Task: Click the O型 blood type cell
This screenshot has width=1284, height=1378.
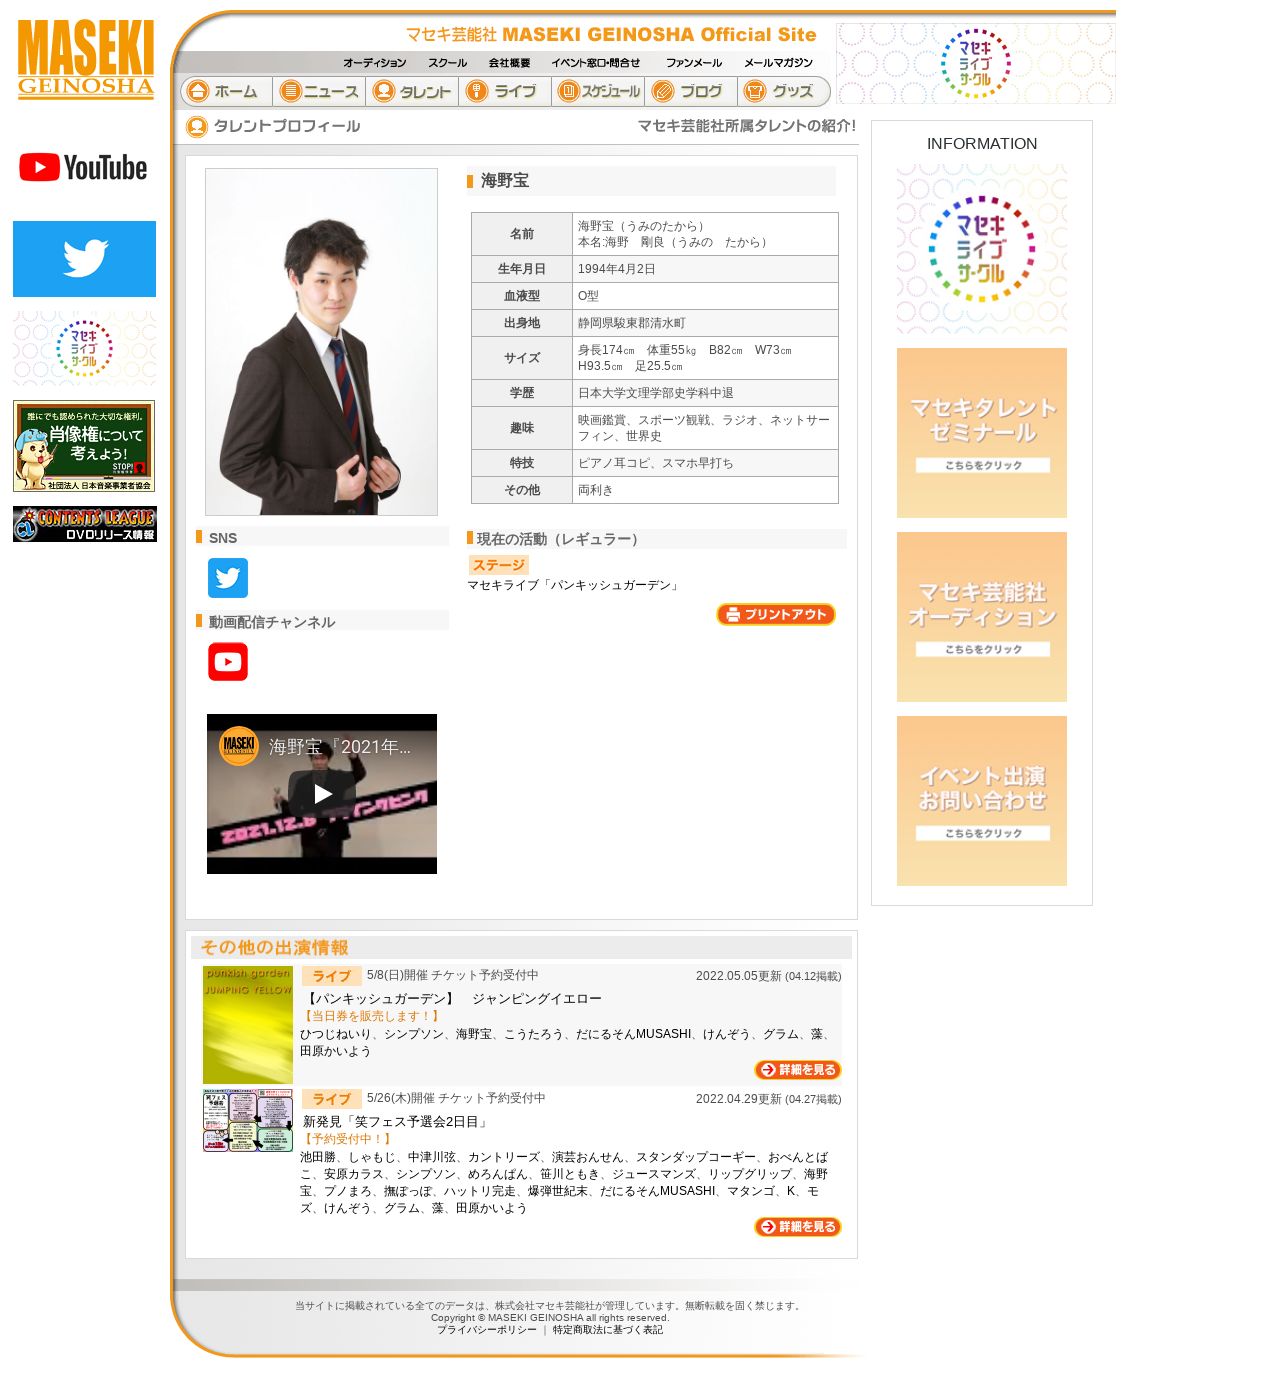Action: coord(705,296)
